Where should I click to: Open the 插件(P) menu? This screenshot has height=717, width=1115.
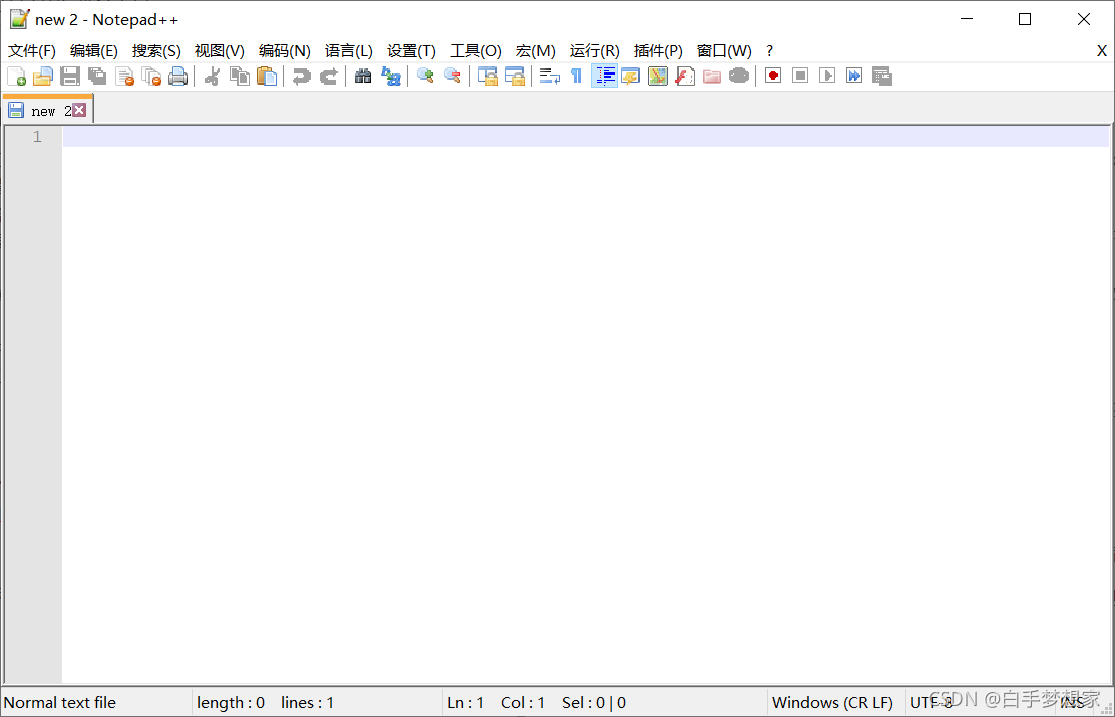pos(658,51)
